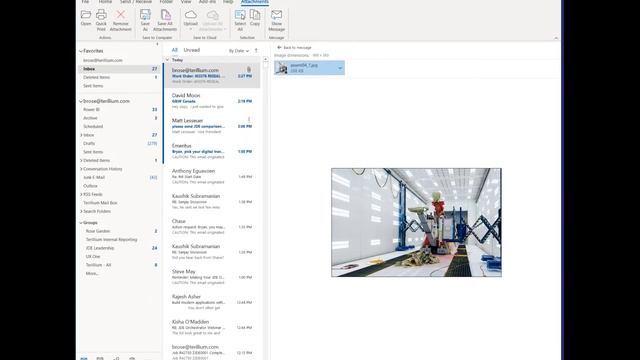Open the Folder ribbon tab
This screenshot has height=360, width=640.
coord(166,2)
